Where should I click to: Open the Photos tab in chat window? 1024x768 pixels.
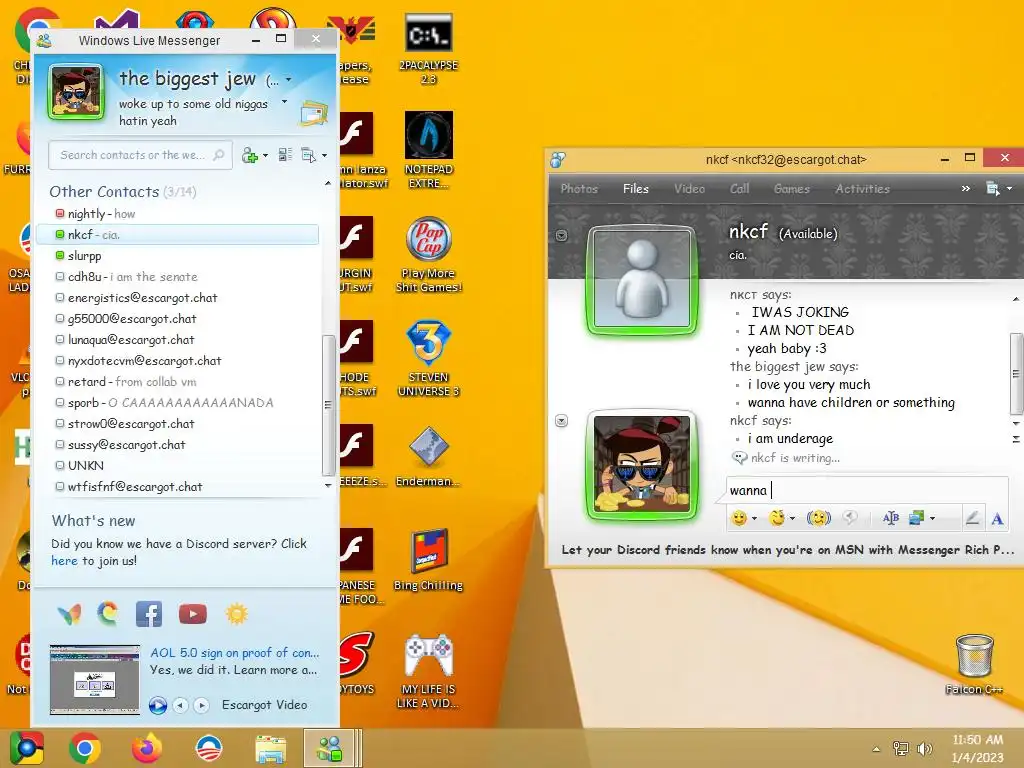pos(579,189)
